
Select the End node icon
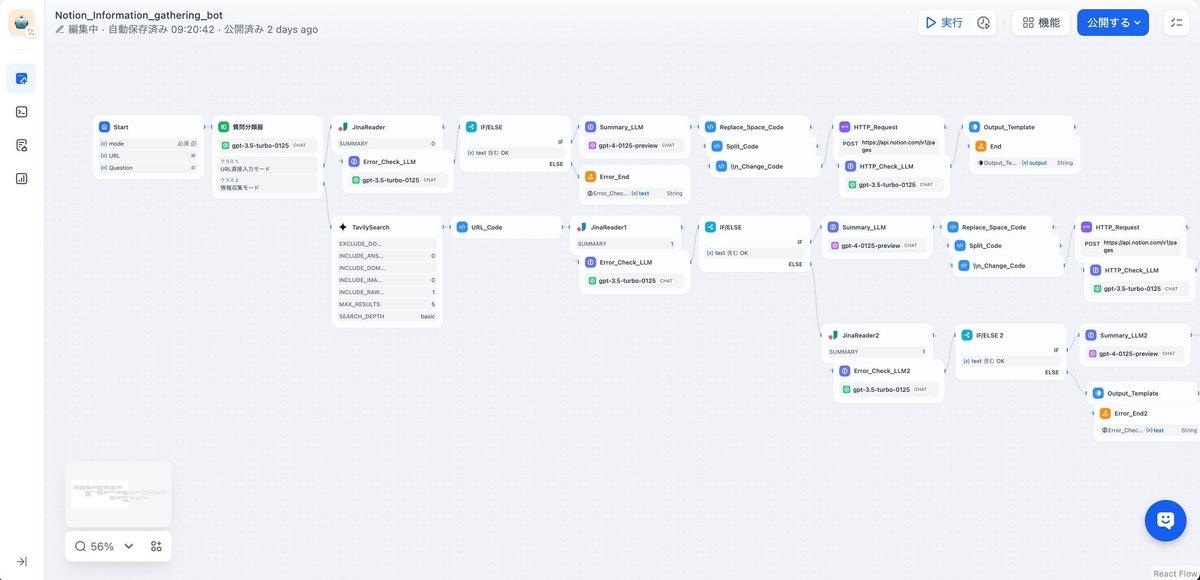(981, 146)
